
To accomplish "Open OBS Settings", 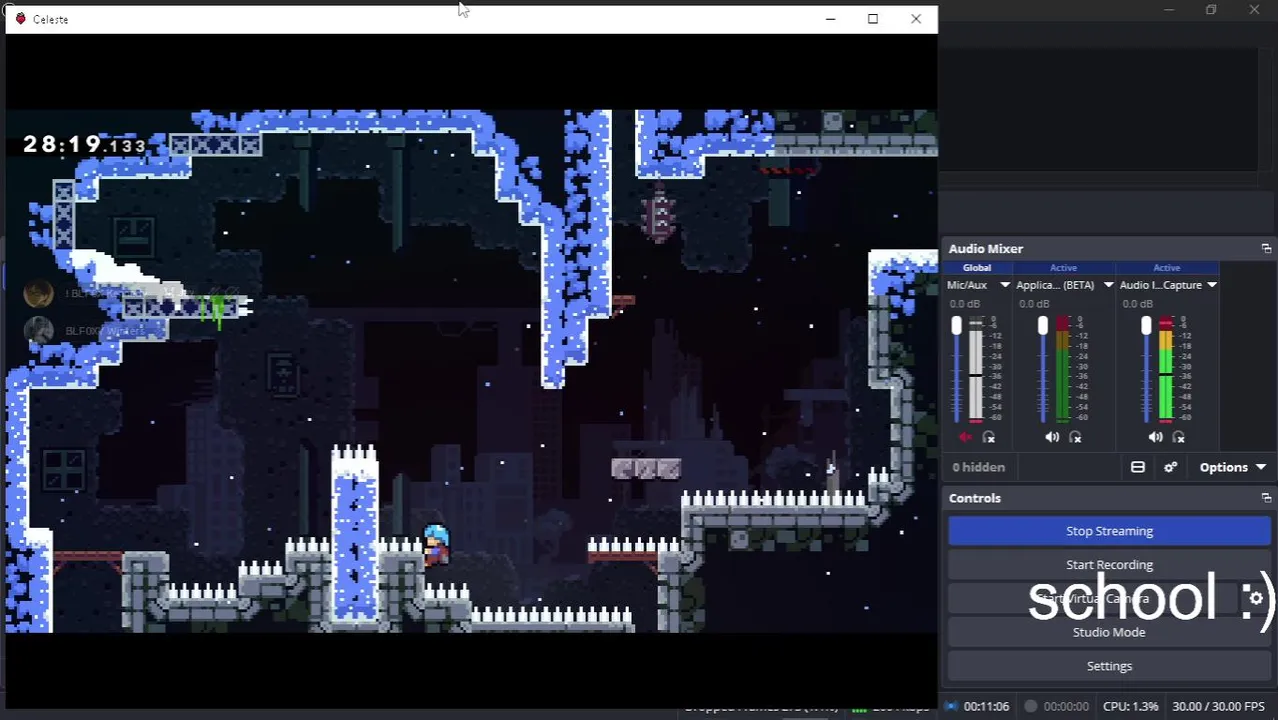I will pos(1109,666).
